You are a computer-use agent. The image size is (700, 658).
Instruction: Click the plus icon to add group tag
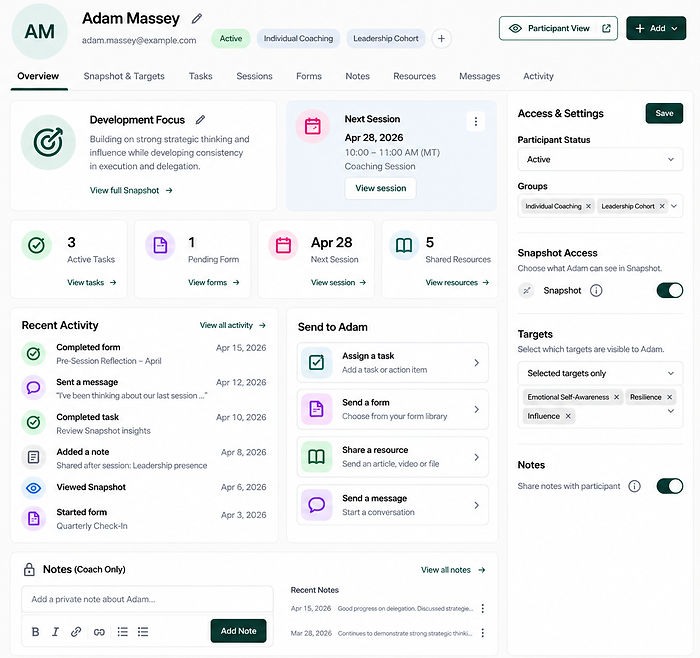point(441,39)
